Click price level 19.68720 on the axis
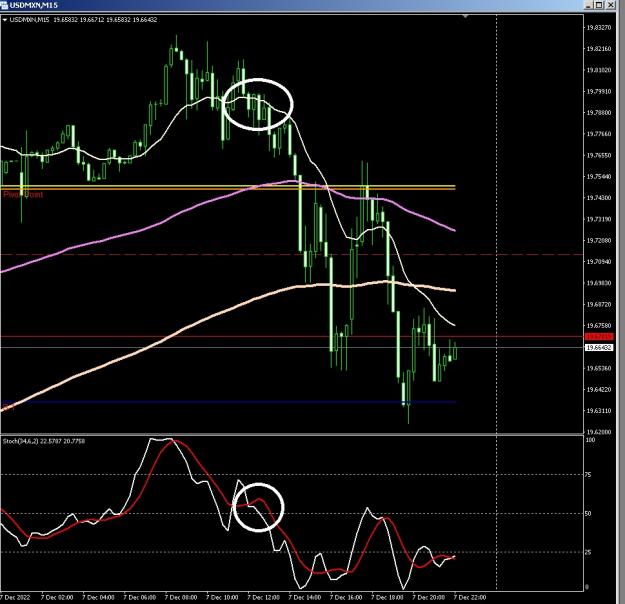Image resolution: width=625 pixels, height=604 pixels. point(599,304)
